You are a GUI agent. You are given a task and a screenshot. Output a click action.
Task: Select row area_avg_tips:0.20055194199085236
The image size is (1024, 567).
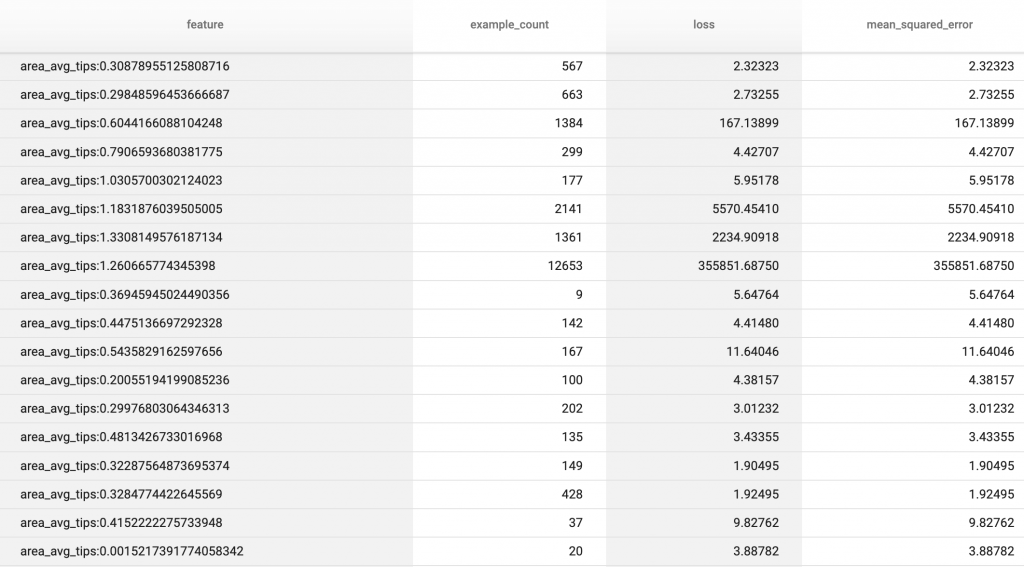coord(512,380)
